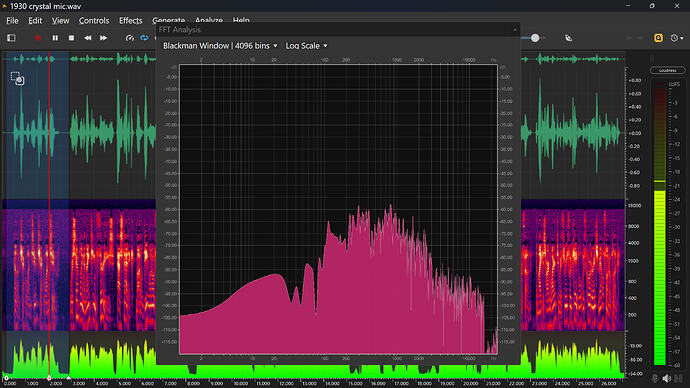Open the Blackman Window 4096 bins dropdown
Image resolution: width=690 pixels, height=388 pixels.
point(220,46)
